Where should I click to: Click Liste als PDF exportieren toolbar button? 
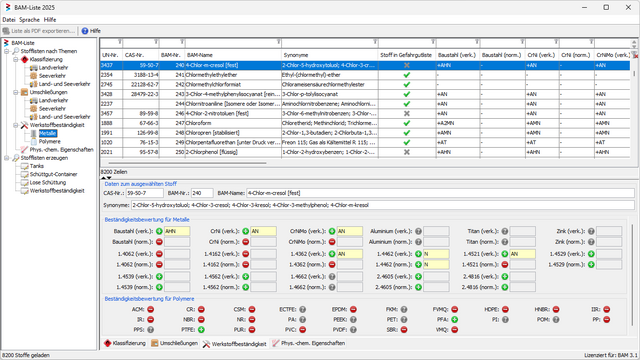[x=39, y=31]
